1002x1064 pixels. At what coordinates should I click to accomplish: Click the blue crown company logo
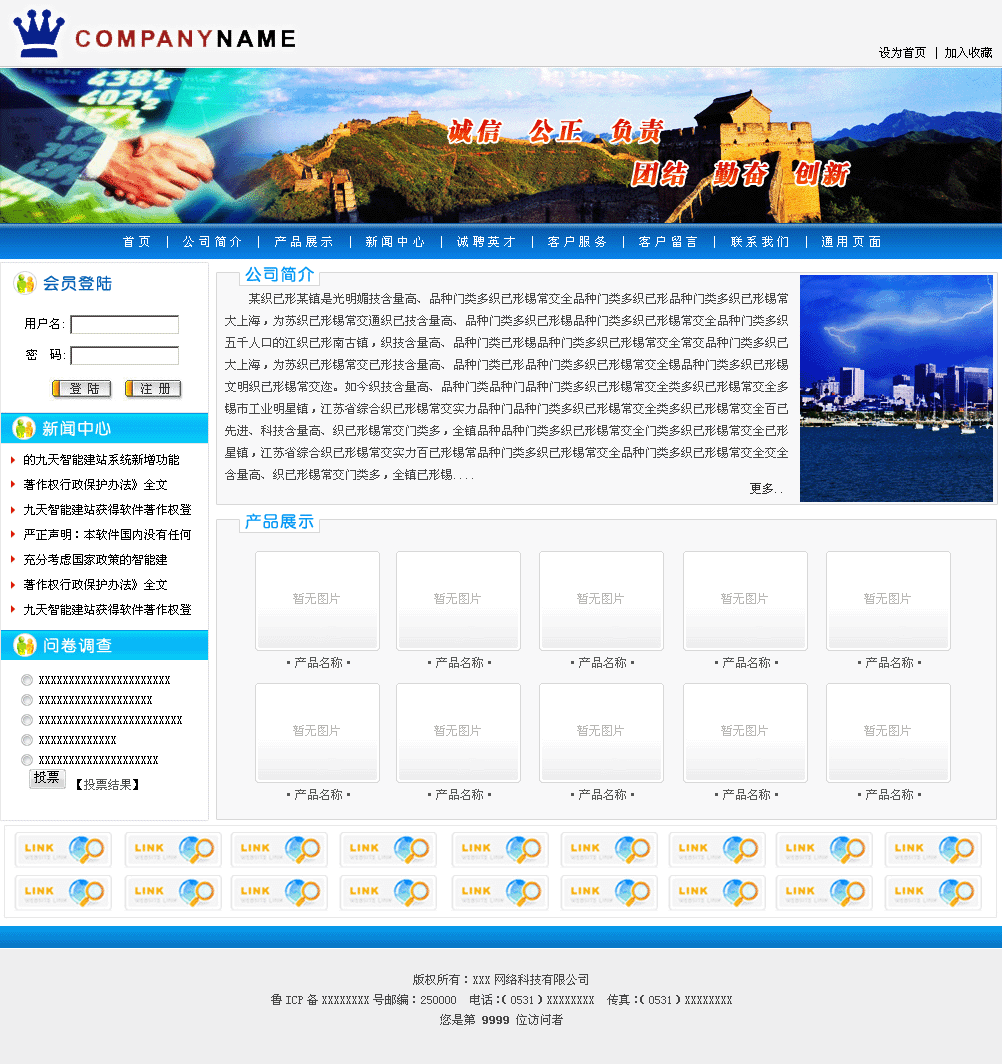[38, 33]
